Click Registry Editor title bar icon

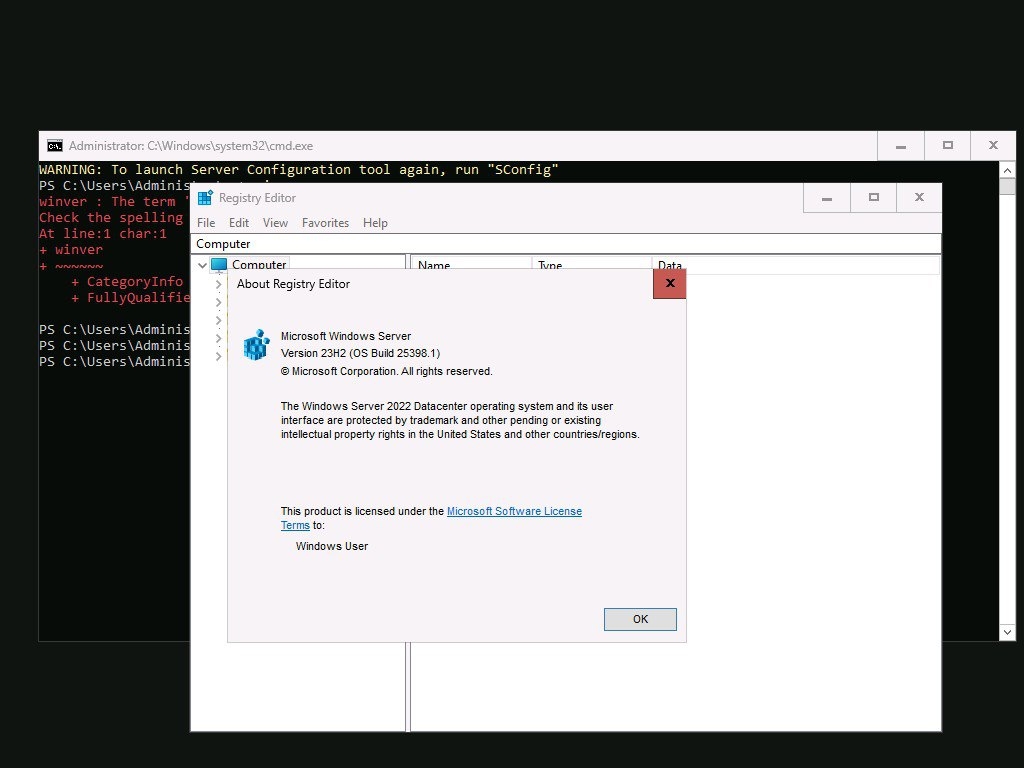205,197
